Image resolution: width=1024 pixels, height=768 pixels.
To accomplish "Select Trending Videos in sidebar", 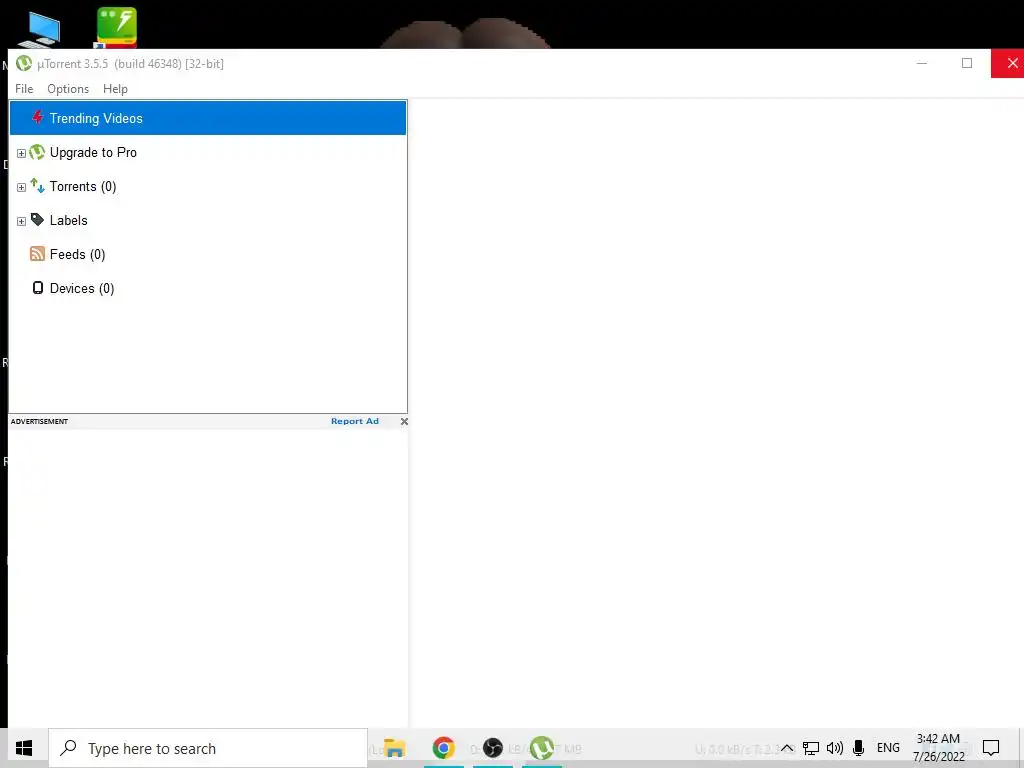I will click(208, 118).
